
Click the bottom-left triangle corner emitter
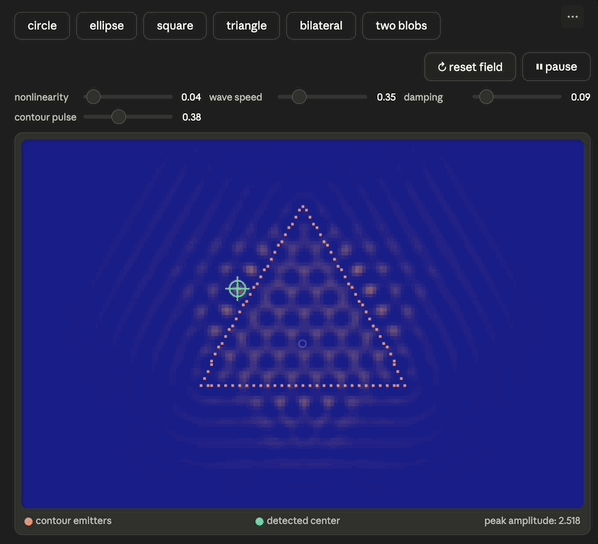click(201, 386)
